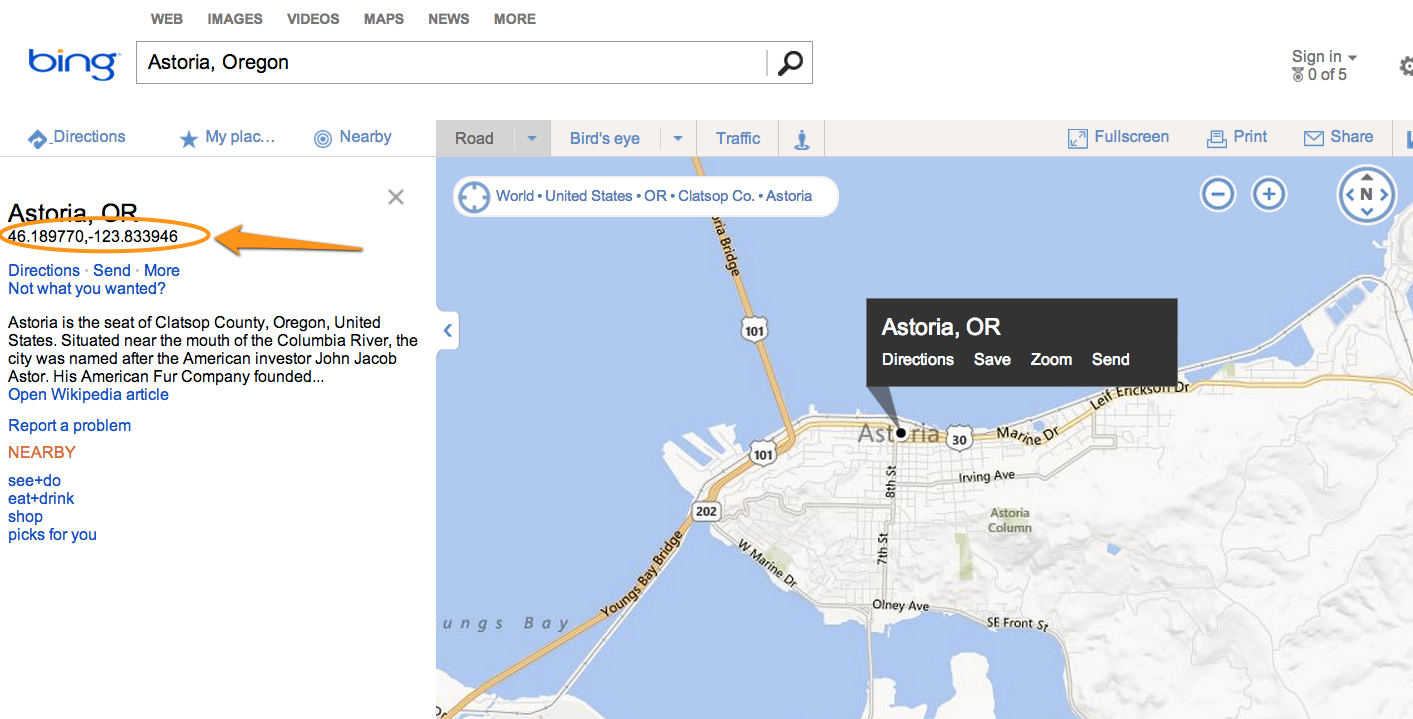The image size is (1413, 719).
Task: Click the WEB menu item
Action: [x=167, y=19]
